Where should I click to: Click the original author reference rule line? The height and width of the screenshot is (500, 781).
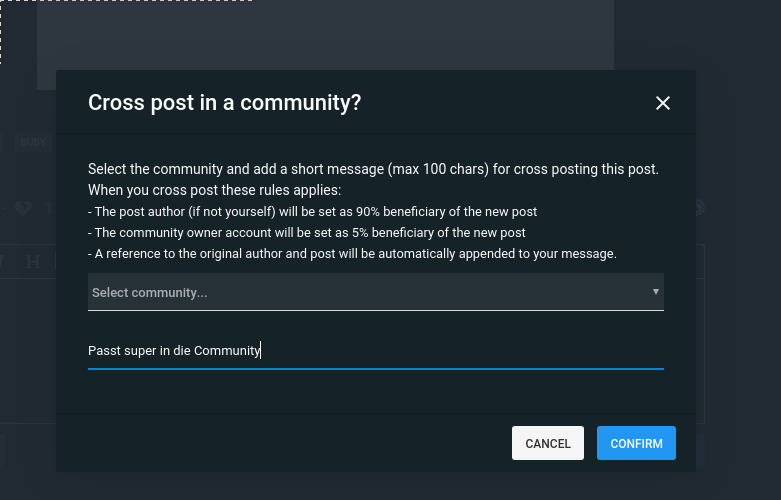(x=352, y=253)
